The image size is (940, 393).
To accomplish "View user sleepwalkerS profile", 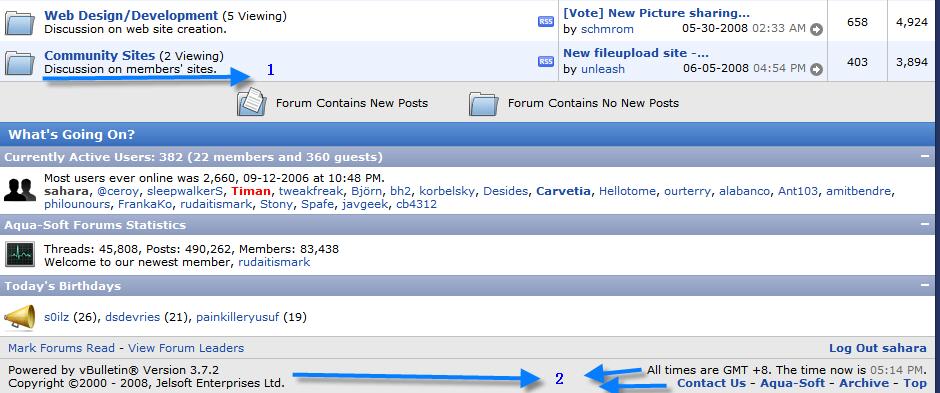I will (x=186, y=191).
